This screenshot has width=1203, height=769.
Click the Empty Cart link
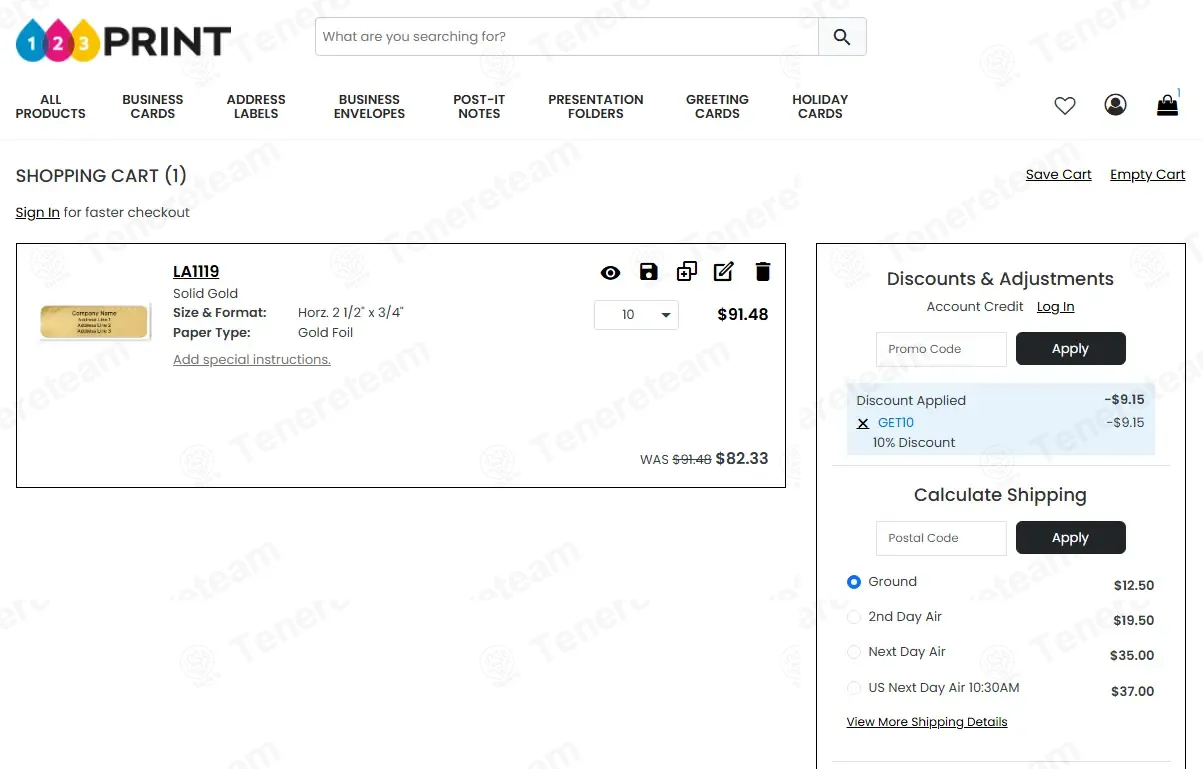1147,175
